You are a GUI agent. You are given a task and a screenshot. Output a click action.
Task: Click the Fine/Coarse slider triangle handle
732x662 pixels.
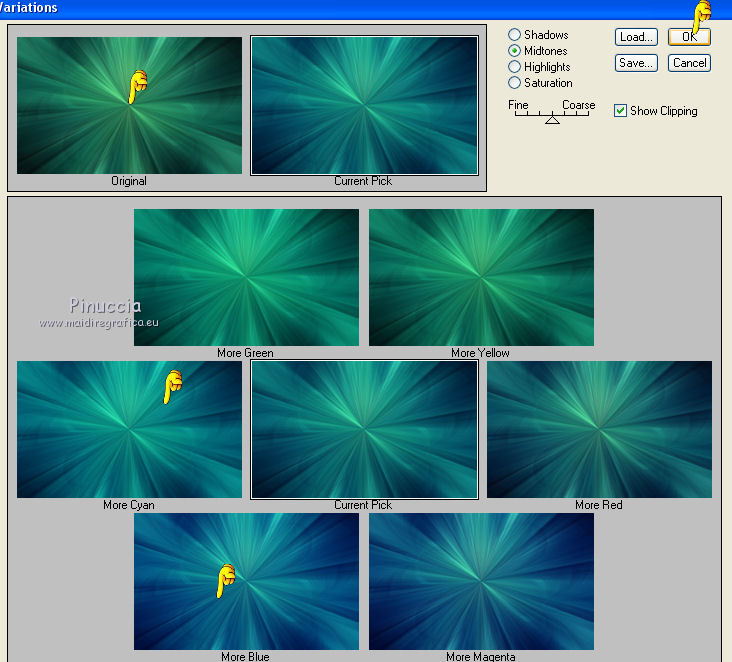tap(552, 120)
